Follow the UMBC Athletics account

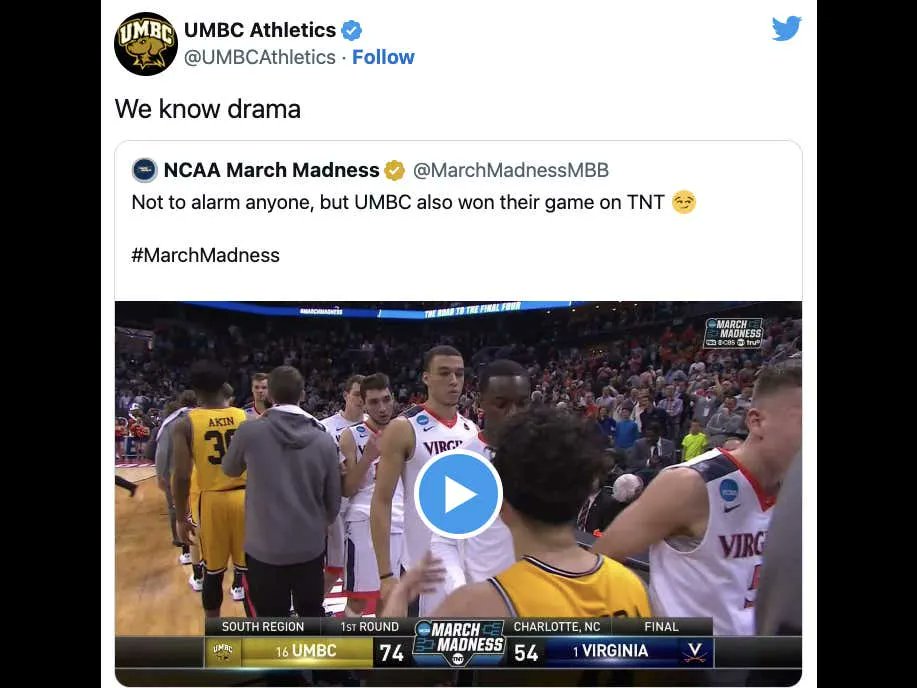pos(383,57)
